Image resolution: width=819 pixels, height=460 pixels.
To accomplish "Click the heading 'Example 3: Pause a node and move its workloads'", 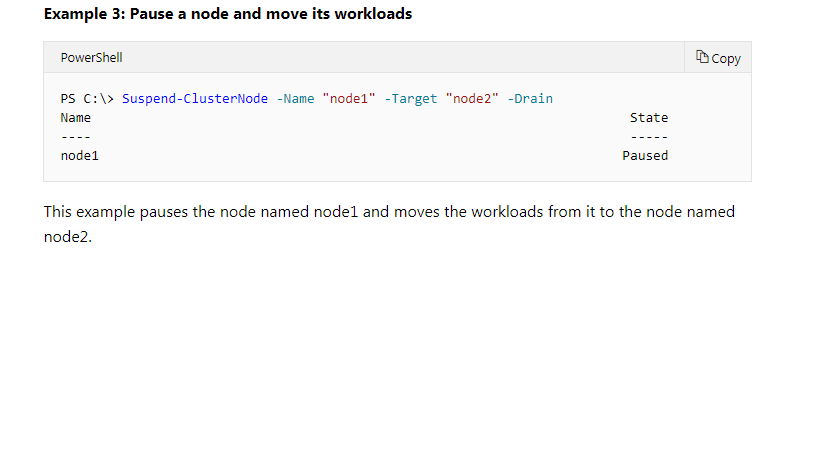I will (x=228, y=14).
